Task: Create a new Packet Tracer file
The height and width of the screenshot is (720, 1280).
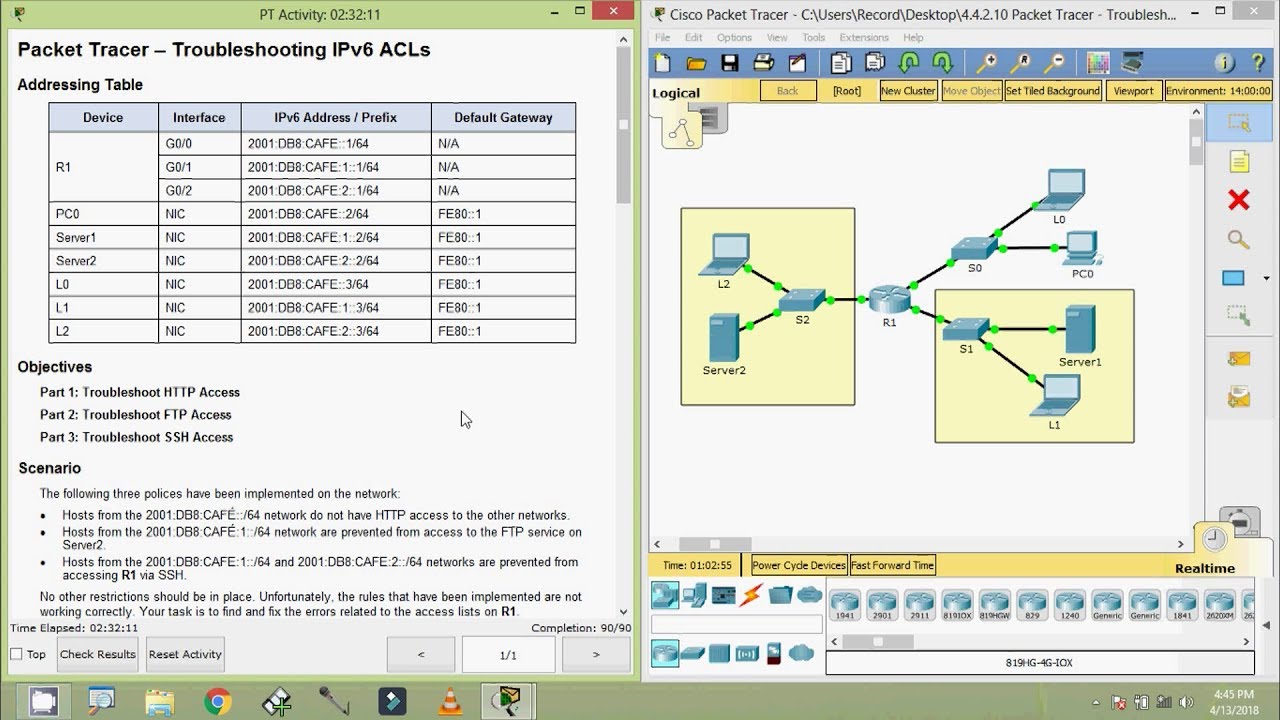Action: coord(663,63)
